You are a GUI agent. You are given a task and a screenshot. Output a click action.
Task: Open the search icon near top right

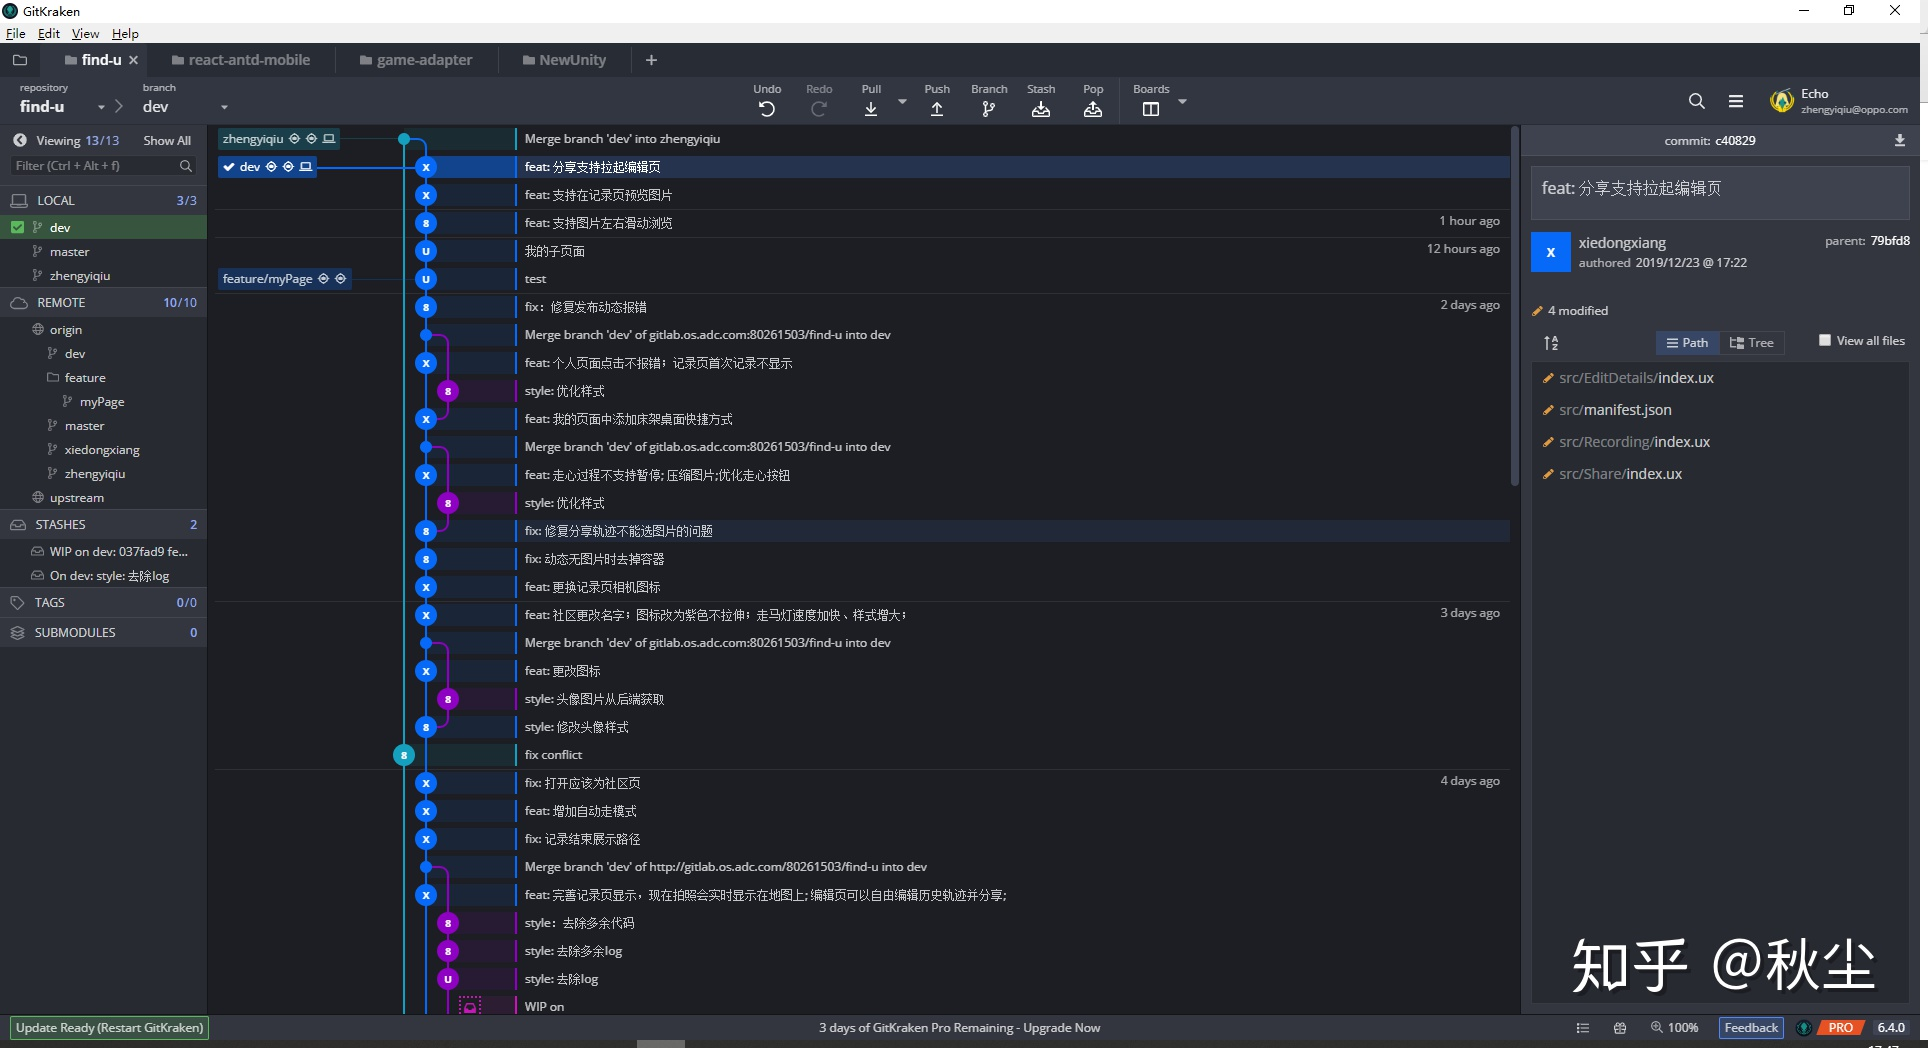pyautogui.click(x=1696, y=101)
